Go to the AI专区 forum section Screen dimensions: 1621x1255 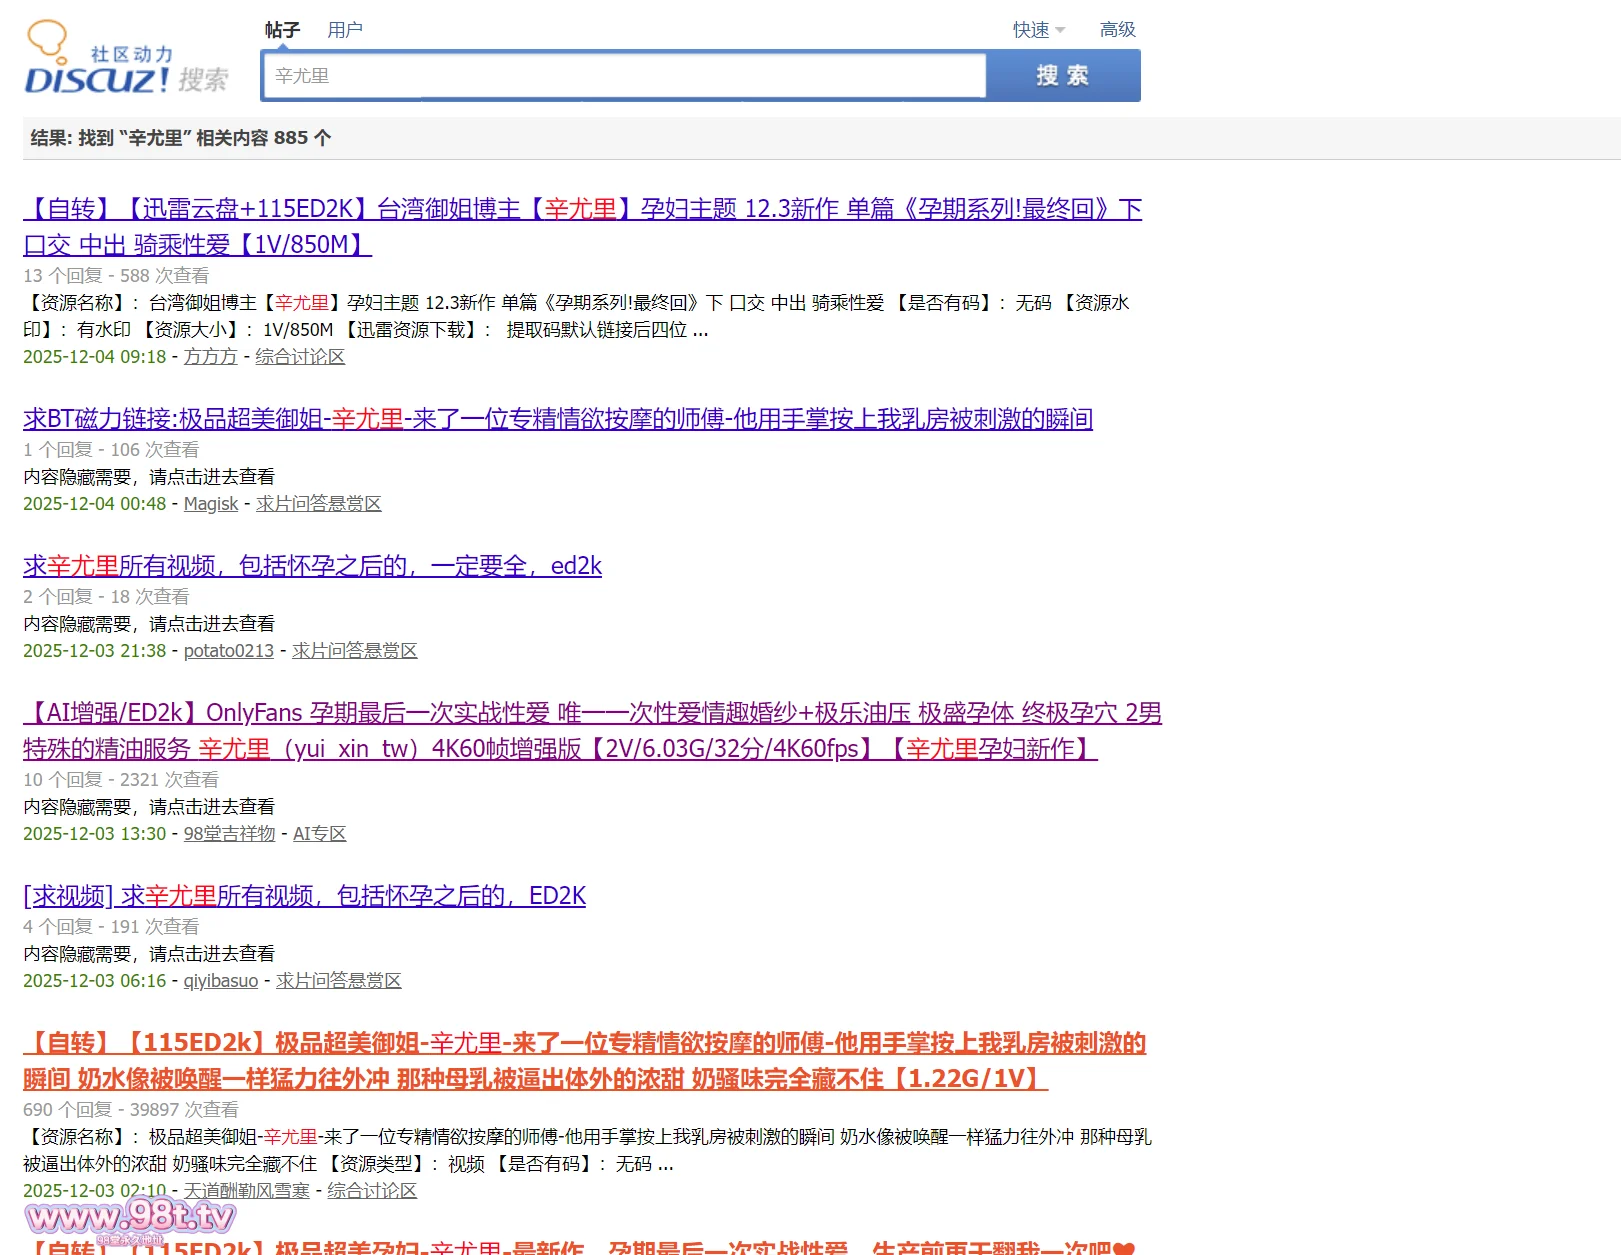click(319, 834)
